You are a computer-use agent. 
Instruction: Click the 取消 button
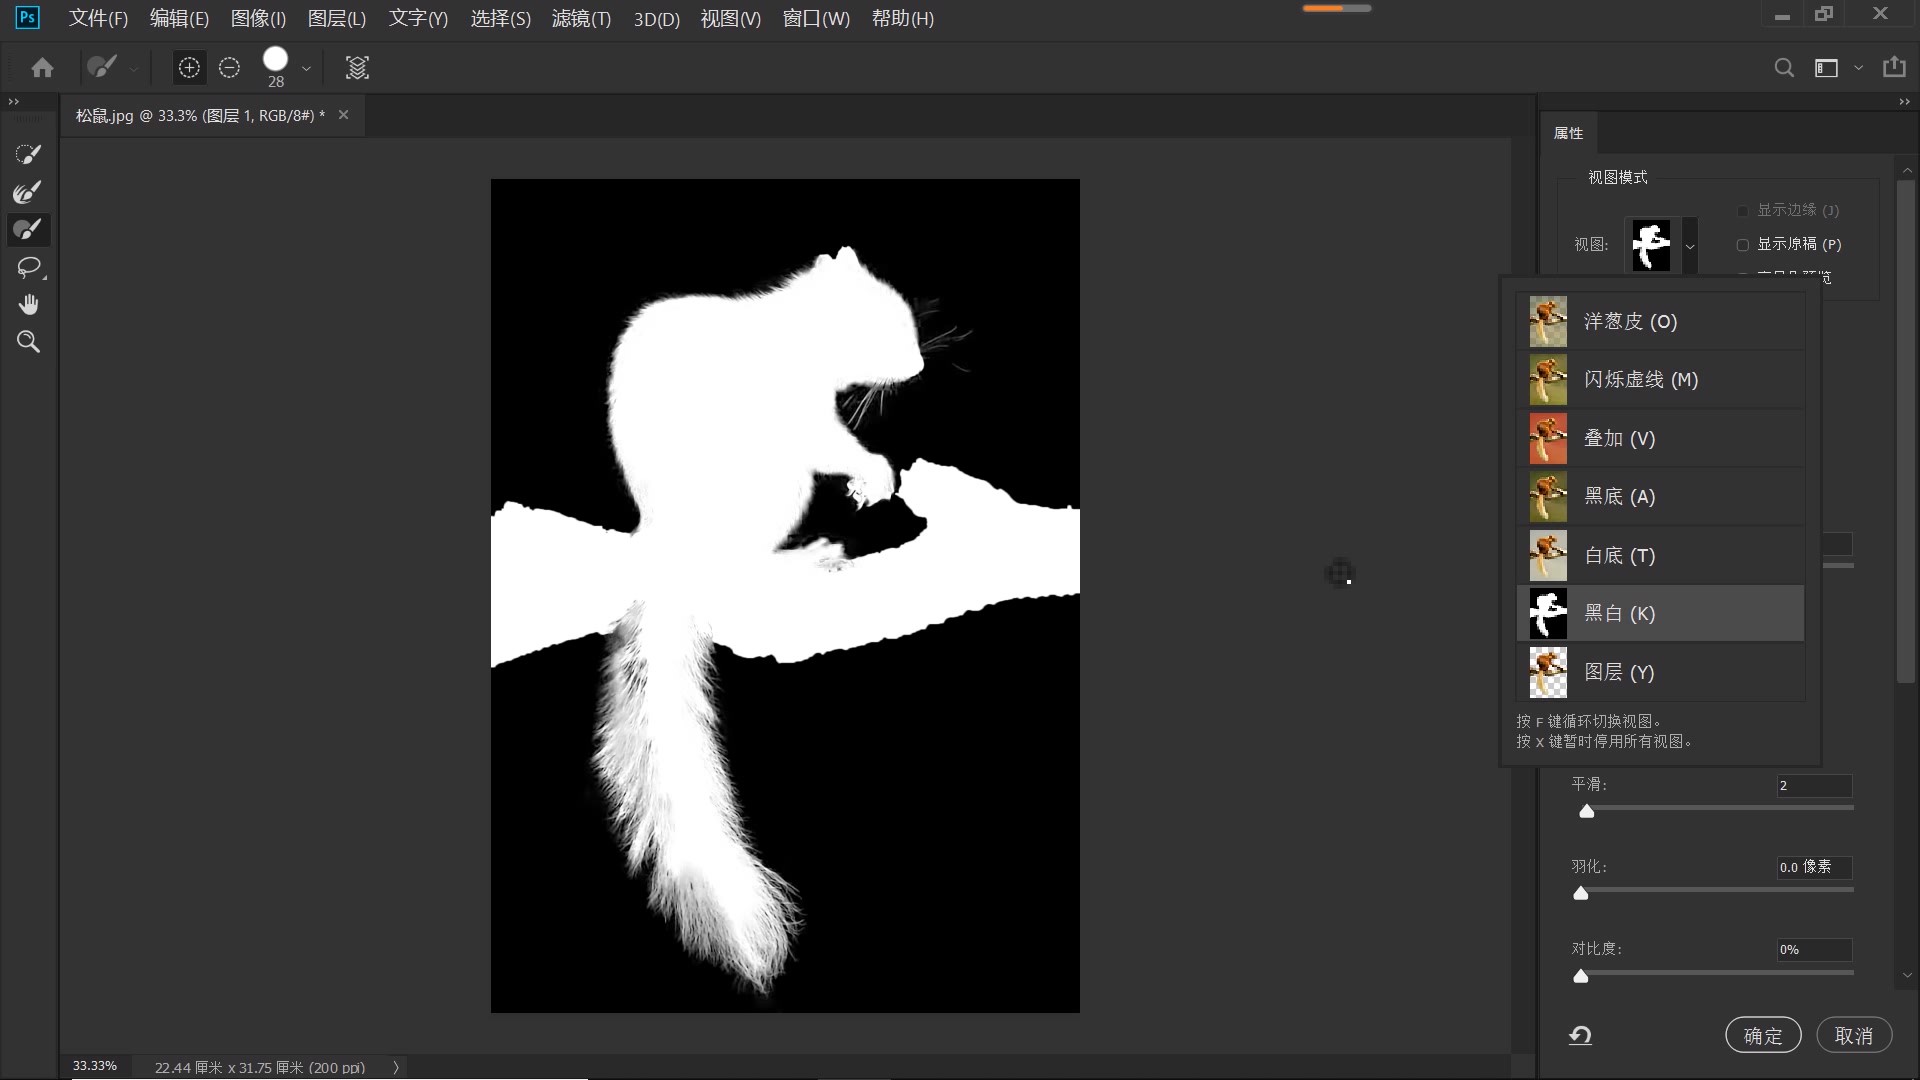1853,1036
